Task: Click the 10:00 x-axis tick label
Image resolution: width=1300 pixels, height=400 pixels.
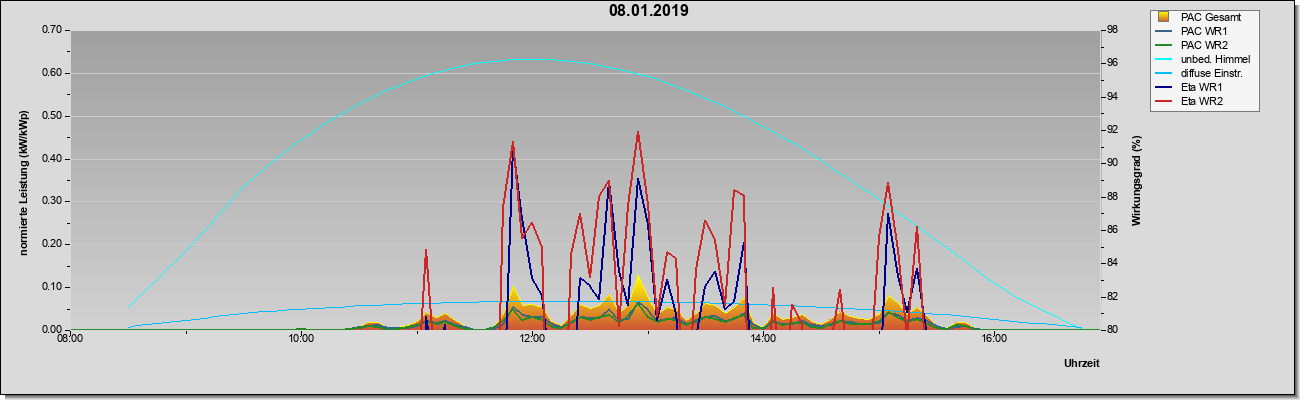Action: coord(301,339)
